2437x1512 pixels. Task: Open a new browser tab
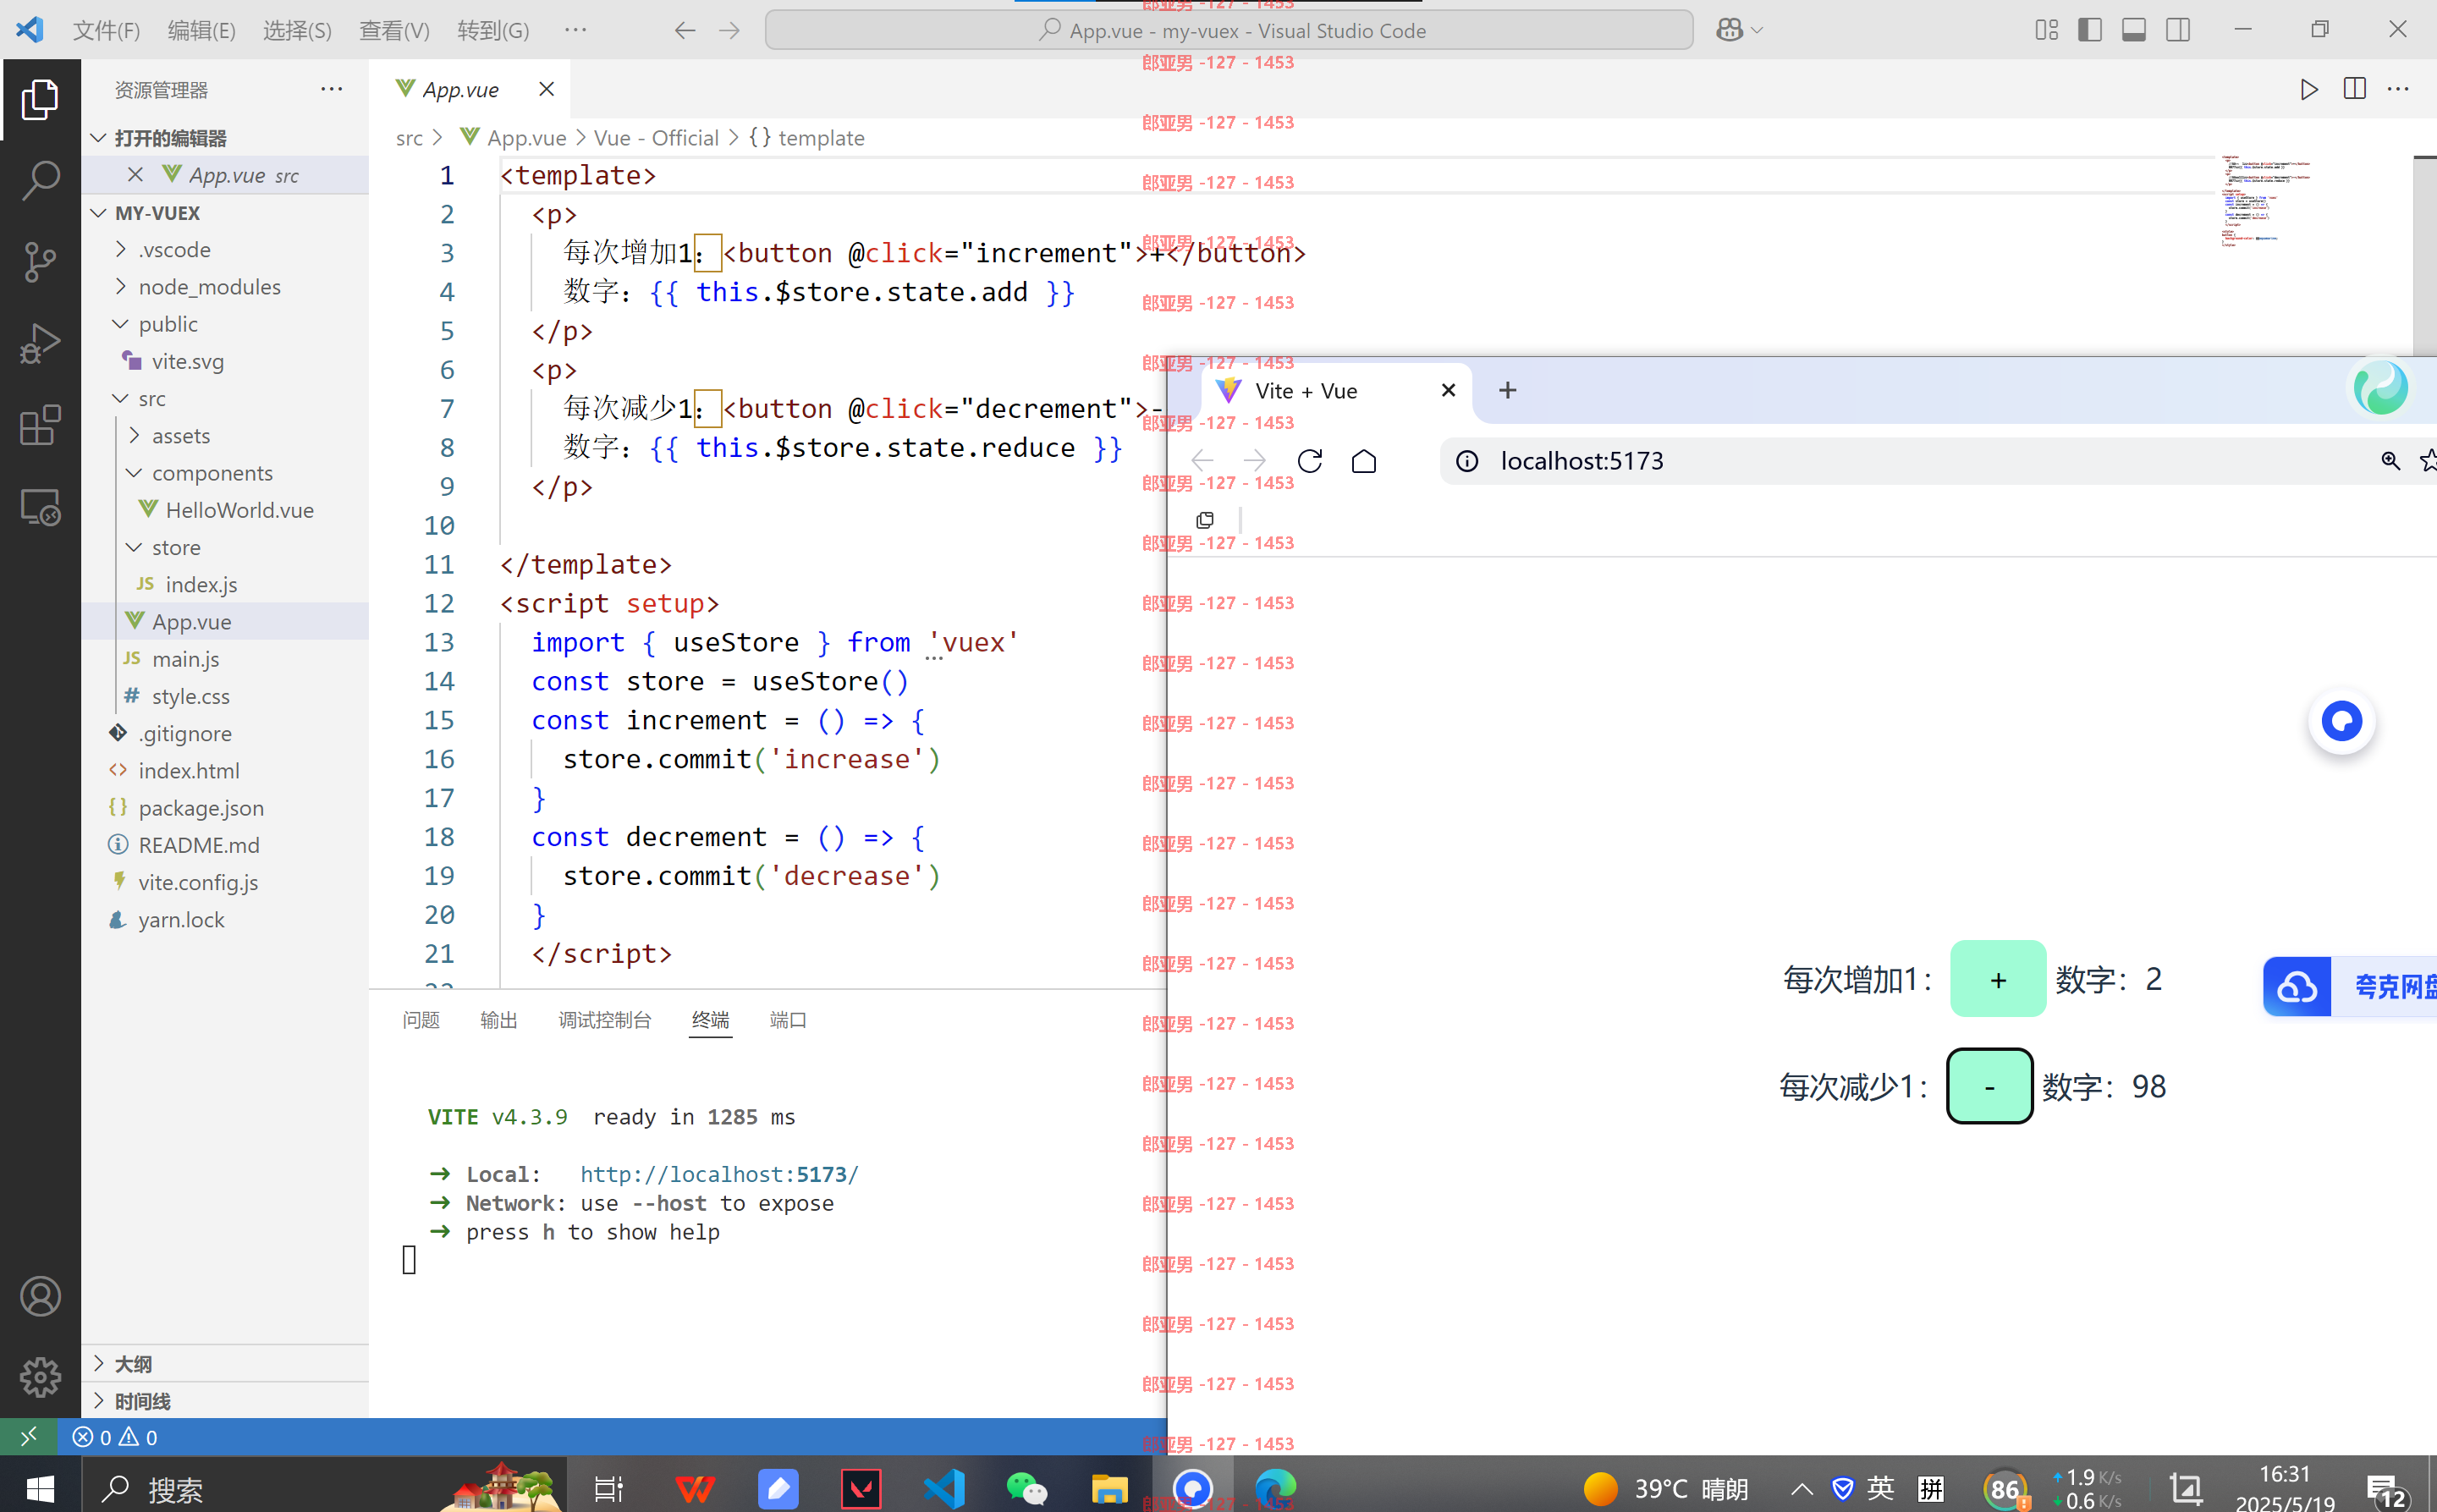tap(1508, 390)
